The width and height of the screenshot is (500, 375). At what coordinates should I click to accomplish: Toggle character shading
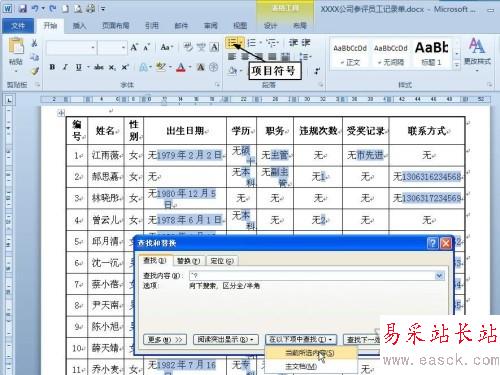pos(201,67)
